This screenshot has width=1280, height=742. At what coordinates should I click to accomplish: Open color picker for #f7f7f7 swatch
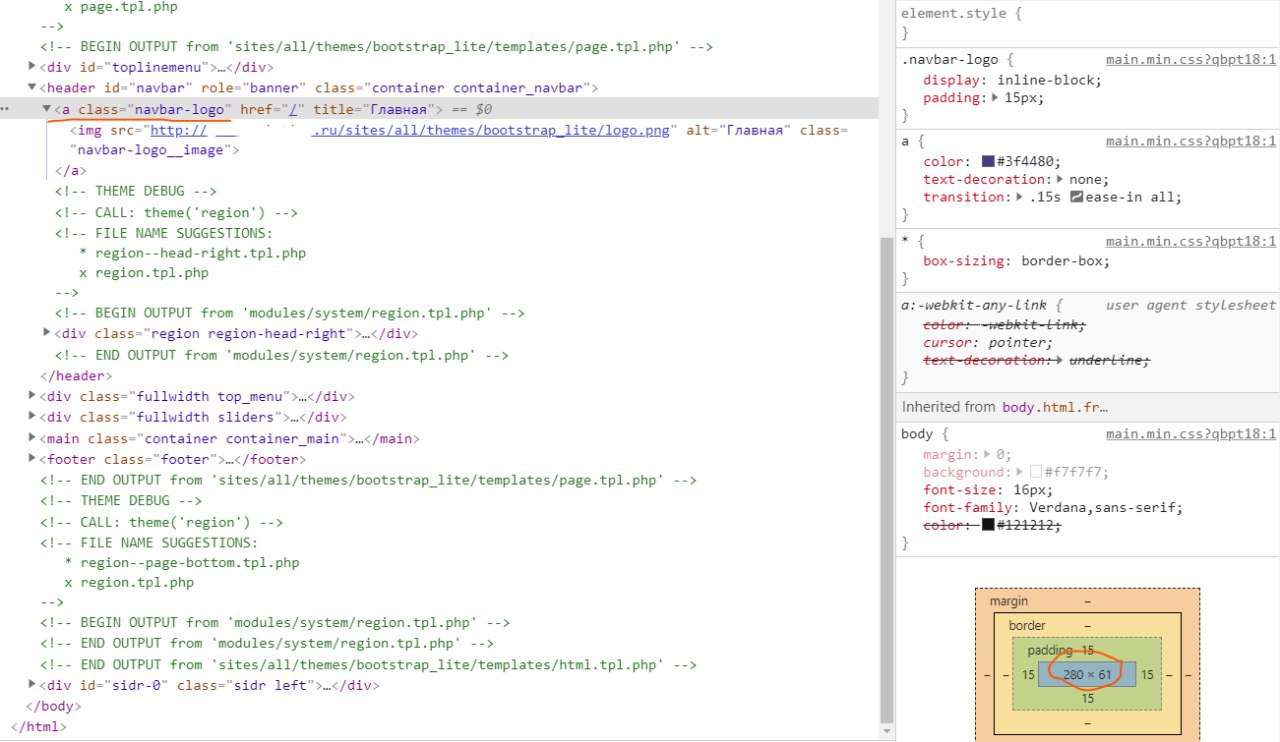(x=1036, y=472)
